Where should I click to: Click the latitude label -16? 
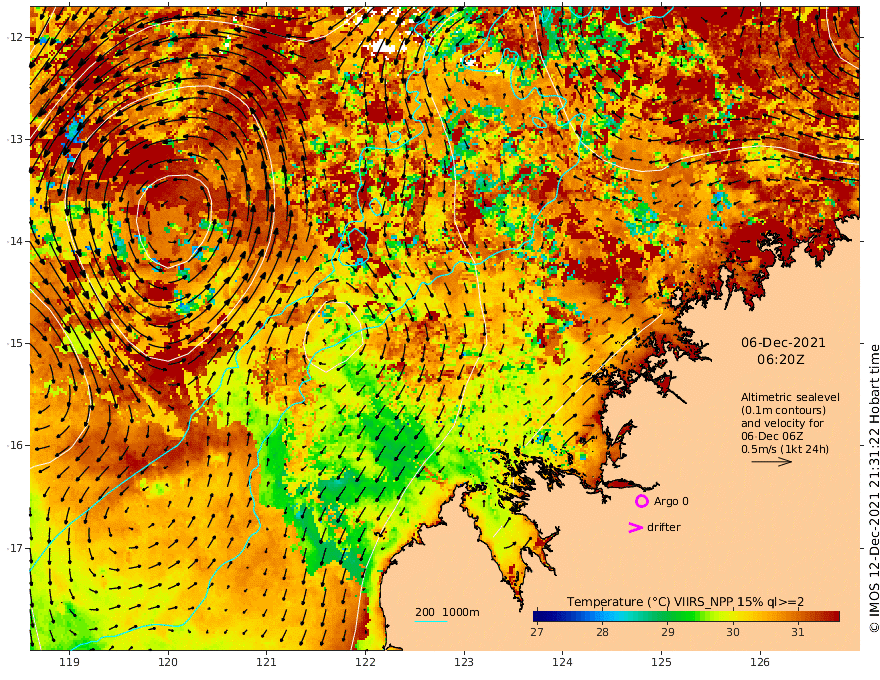pyautogui.click(x=16, y=445)
